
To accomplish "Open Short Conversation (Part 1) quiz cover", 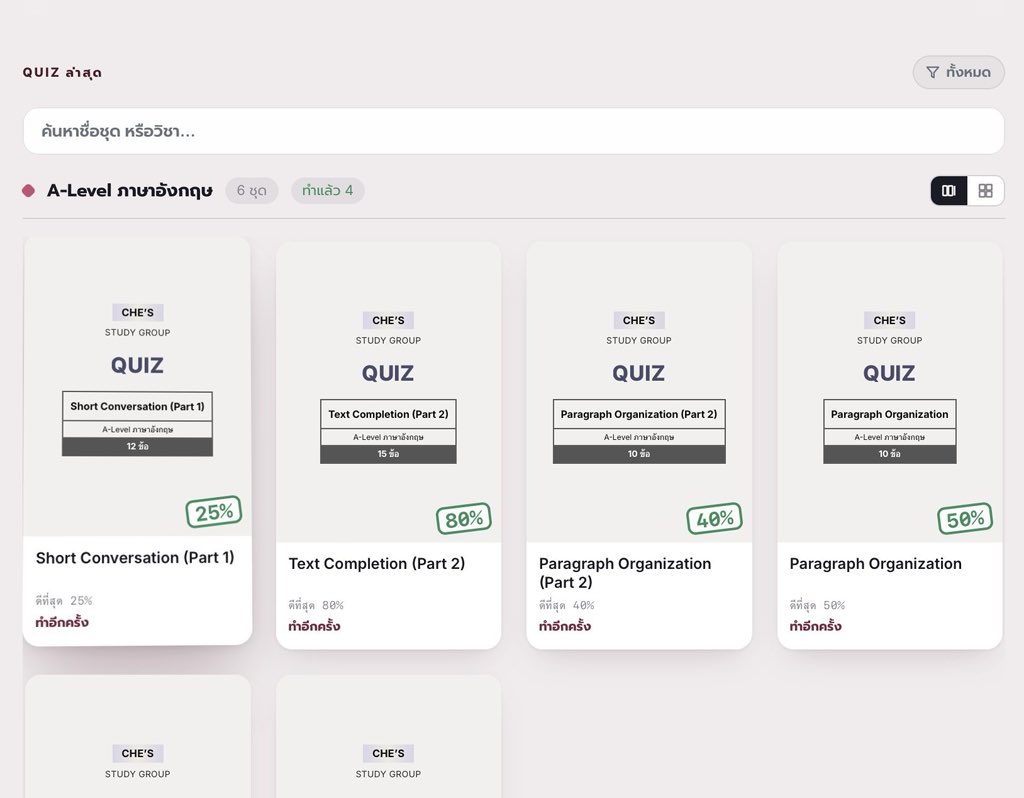I will 137,387.
